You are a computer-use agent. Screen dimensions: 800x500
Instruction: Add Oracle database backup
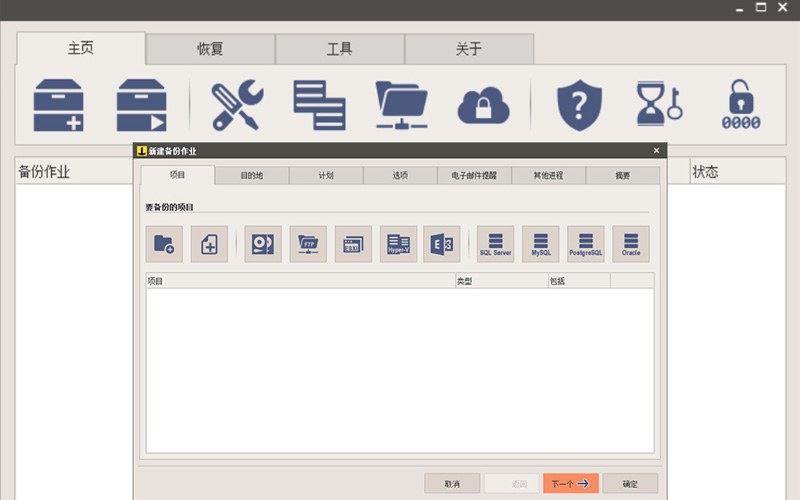pos(630,244)
